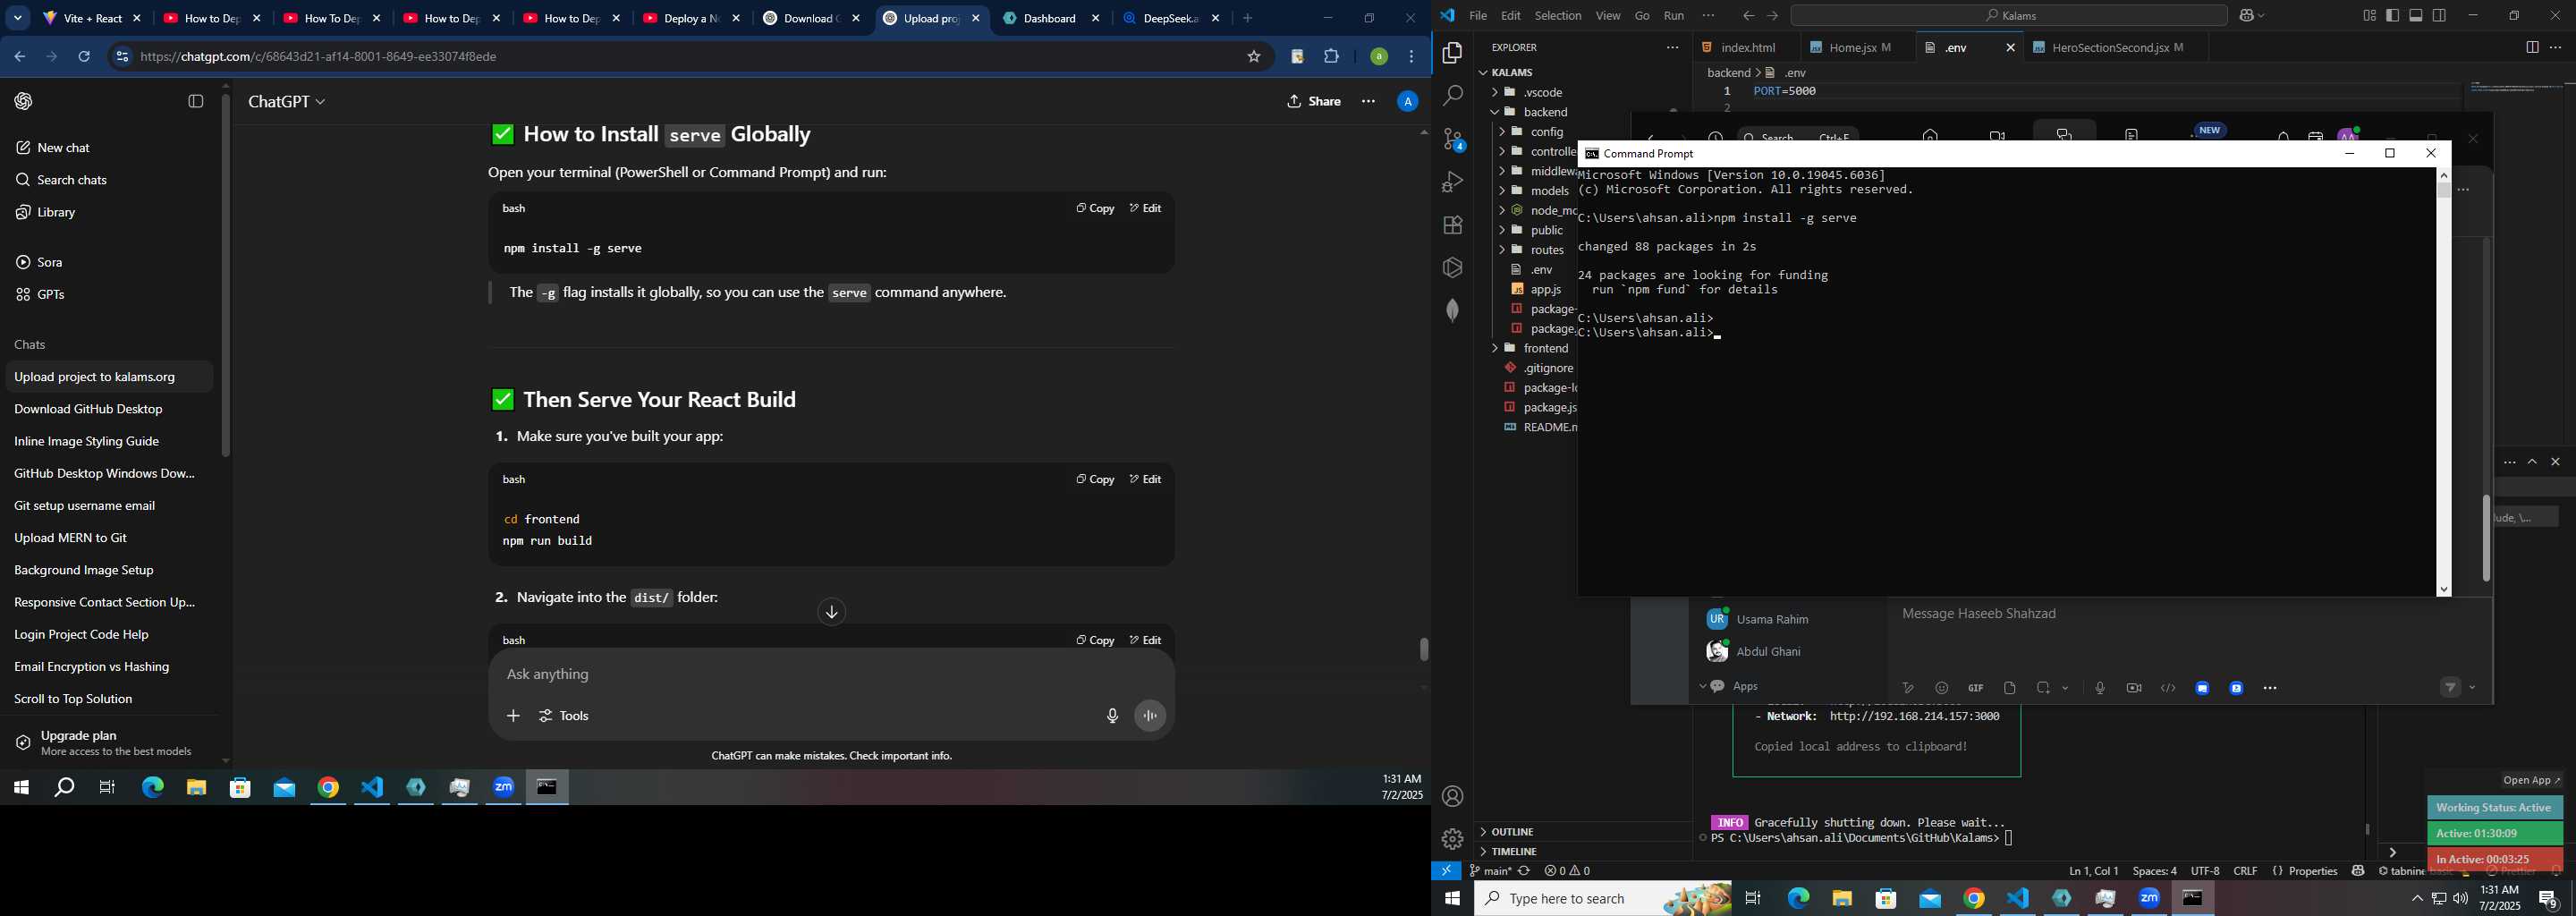Open the send options chevron in Zoom chat

[x=2473, y=688]
